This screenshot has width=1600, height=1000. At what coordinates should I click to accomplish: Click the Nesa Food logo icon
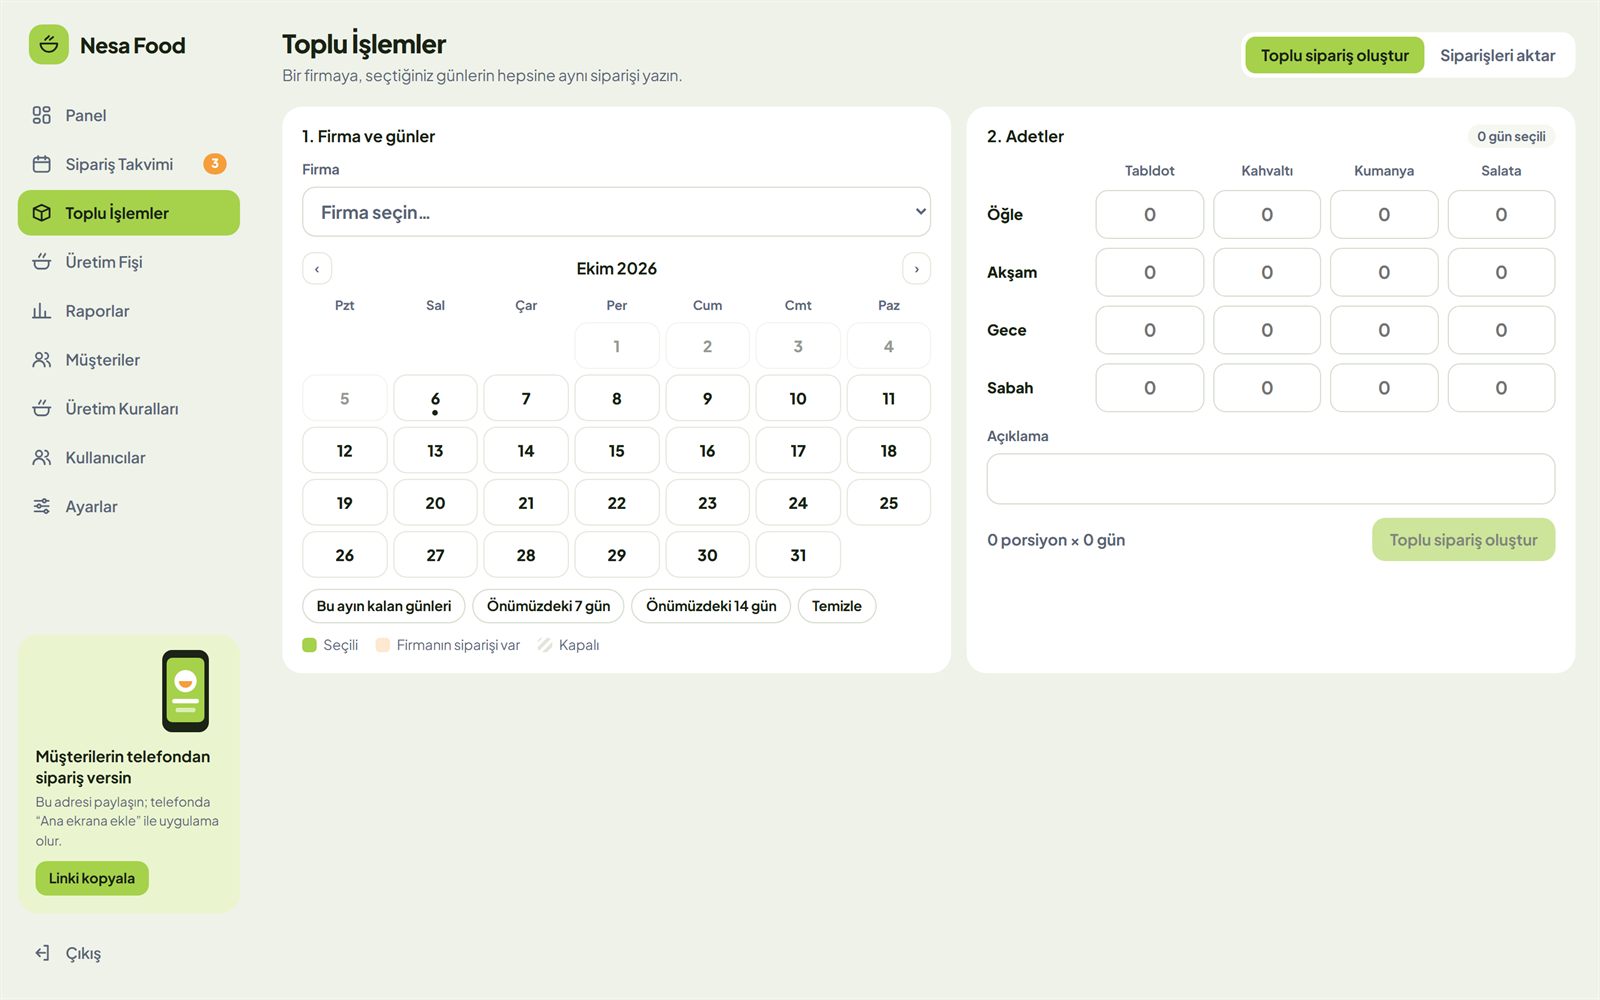[x=48, y=45]
